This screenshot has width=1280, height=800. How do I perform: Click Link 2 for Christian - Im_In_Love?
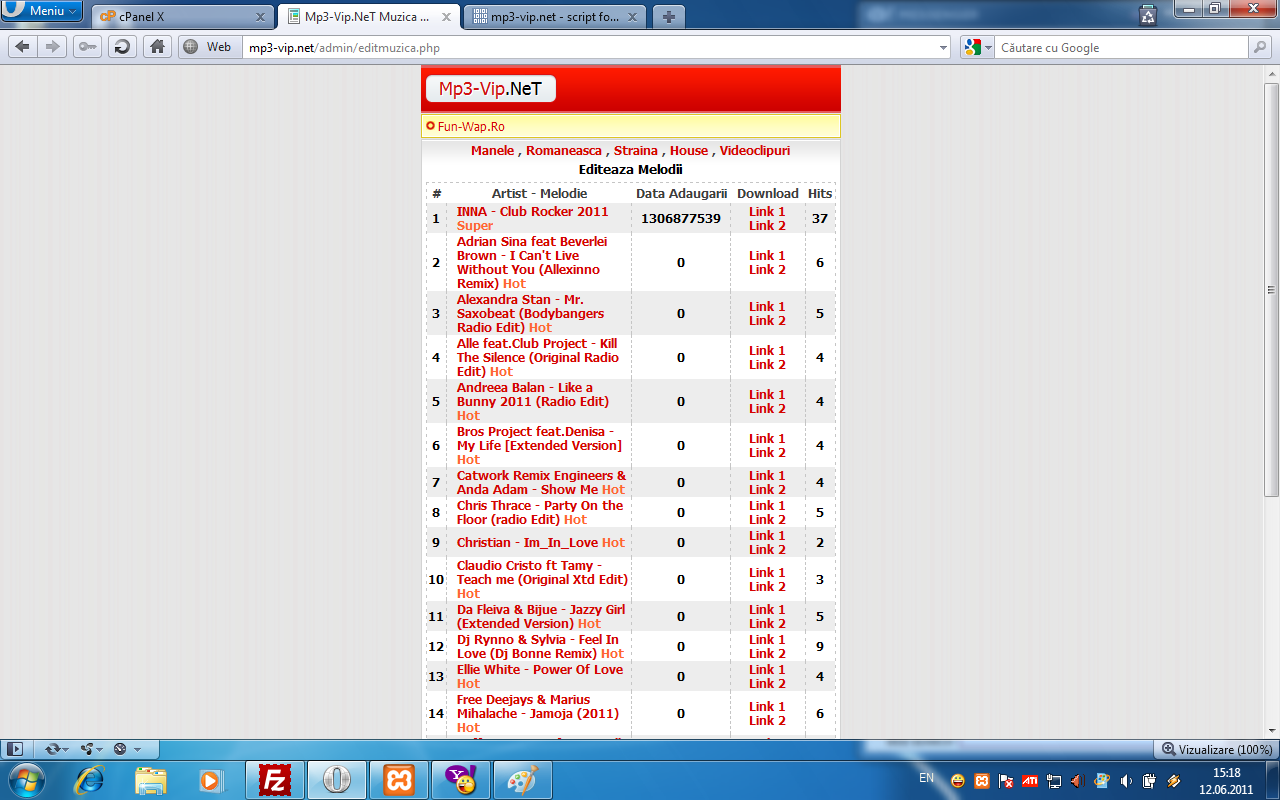767,550
